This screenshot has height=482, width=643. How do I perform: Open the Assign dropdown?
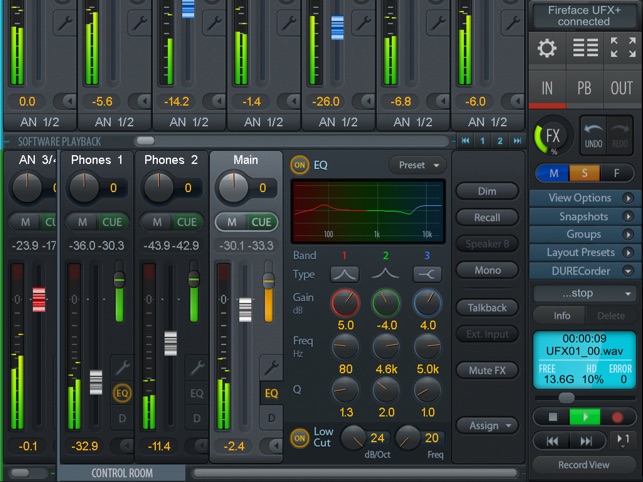click(488, 426)
